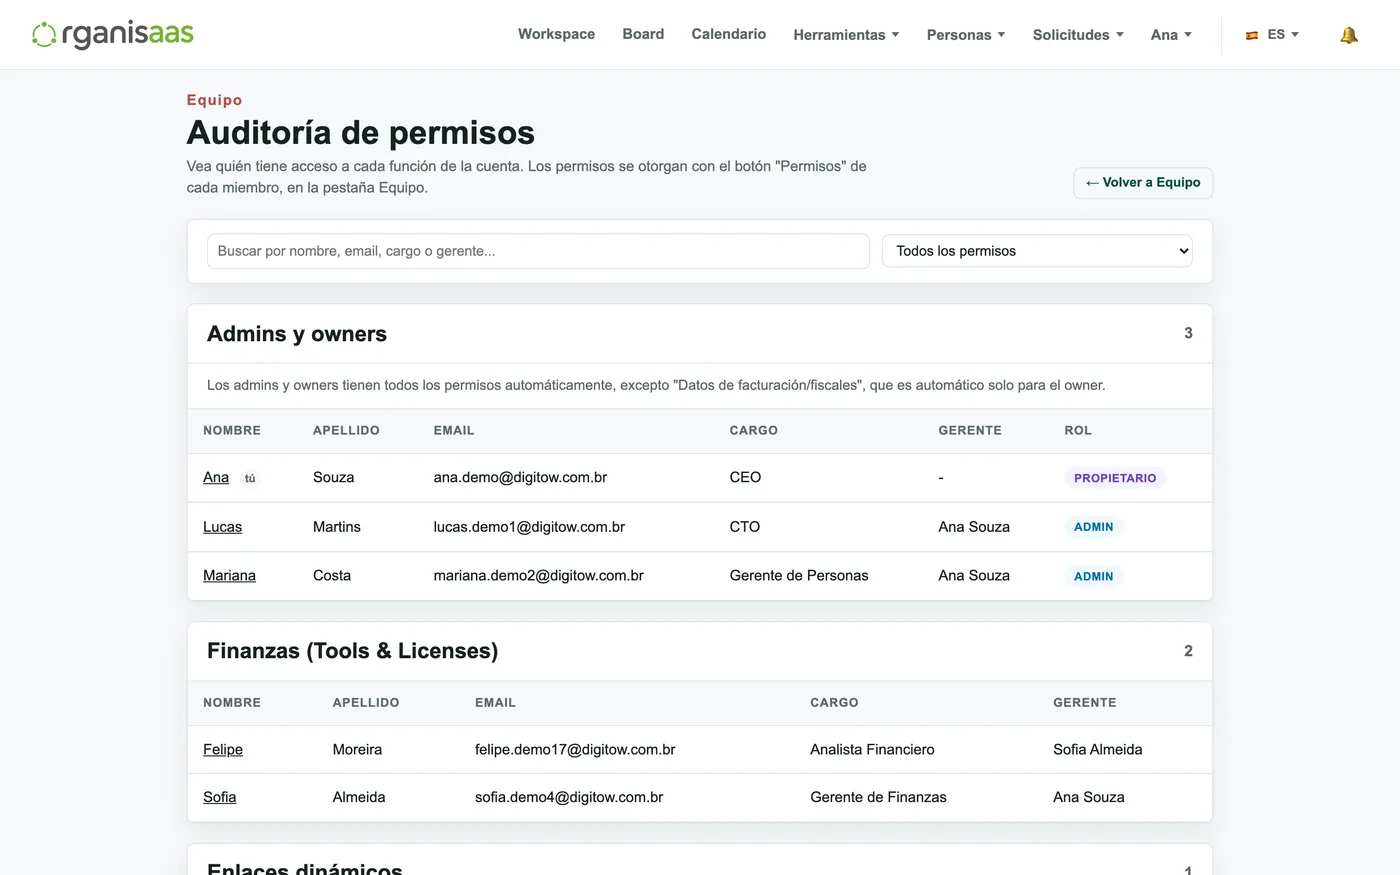Click the tú tag beside Ana

tap(250, 478)
